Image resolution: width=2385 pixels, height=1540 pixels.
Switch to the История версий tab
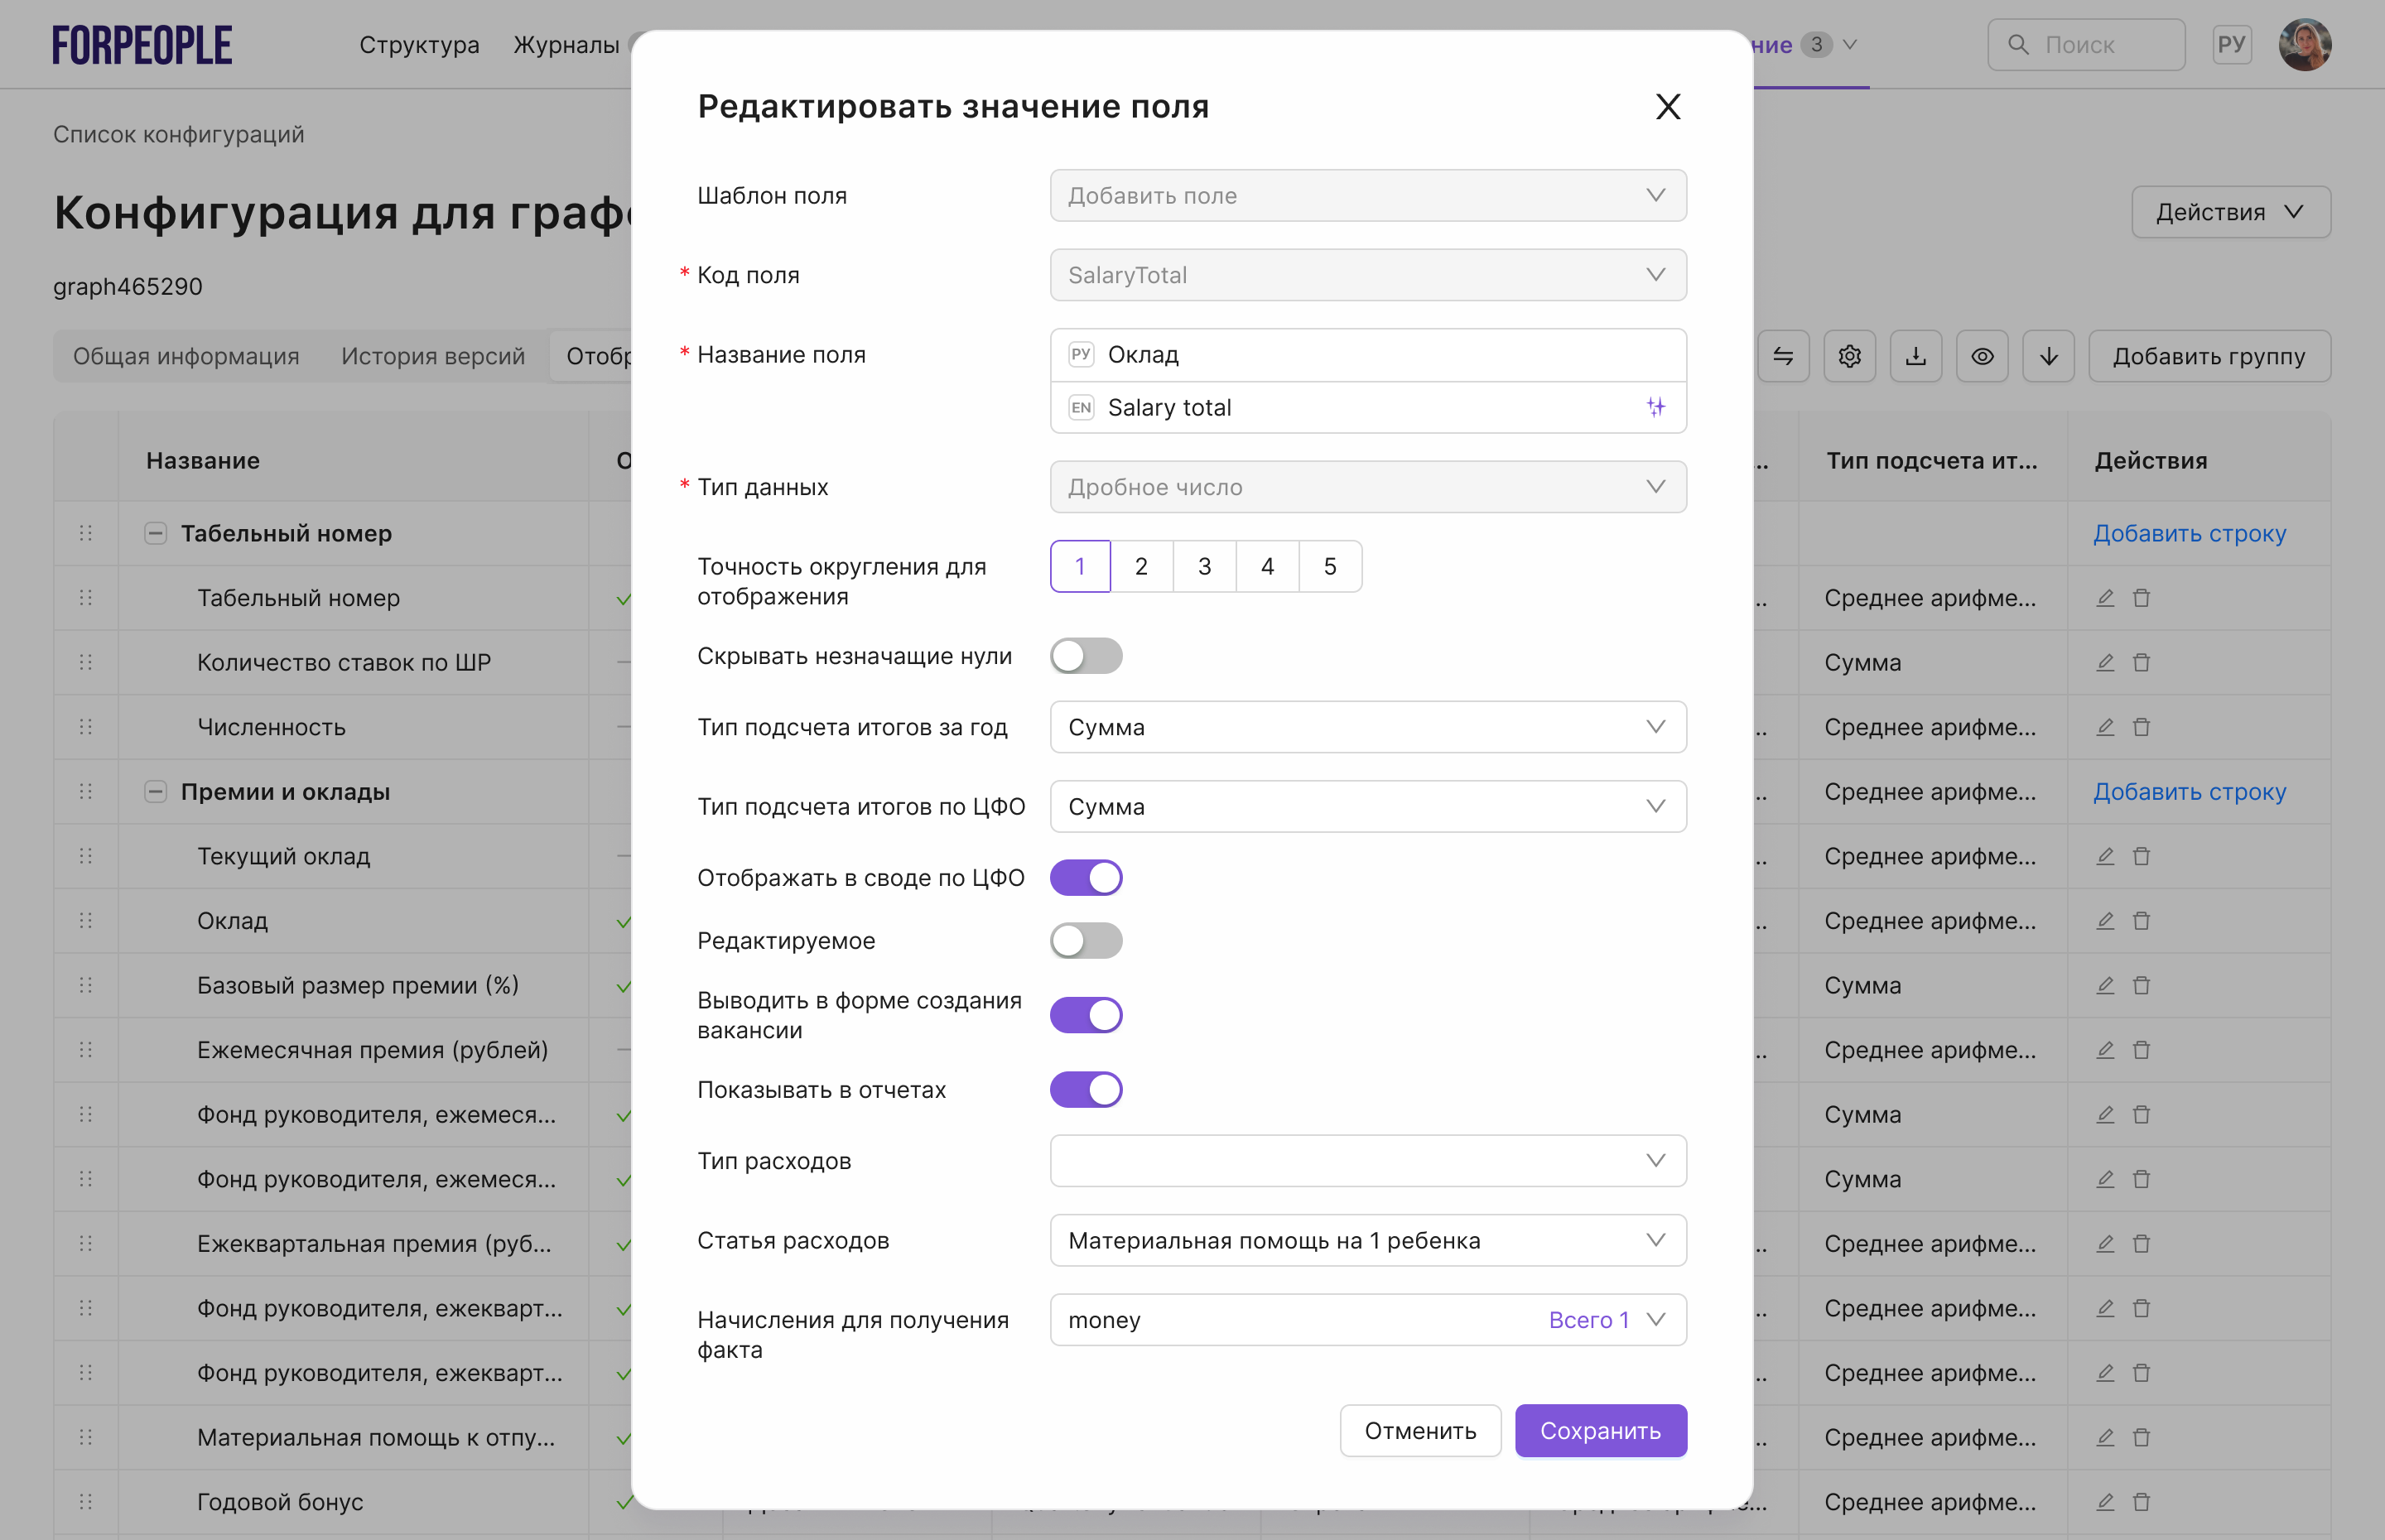(432, 356)
